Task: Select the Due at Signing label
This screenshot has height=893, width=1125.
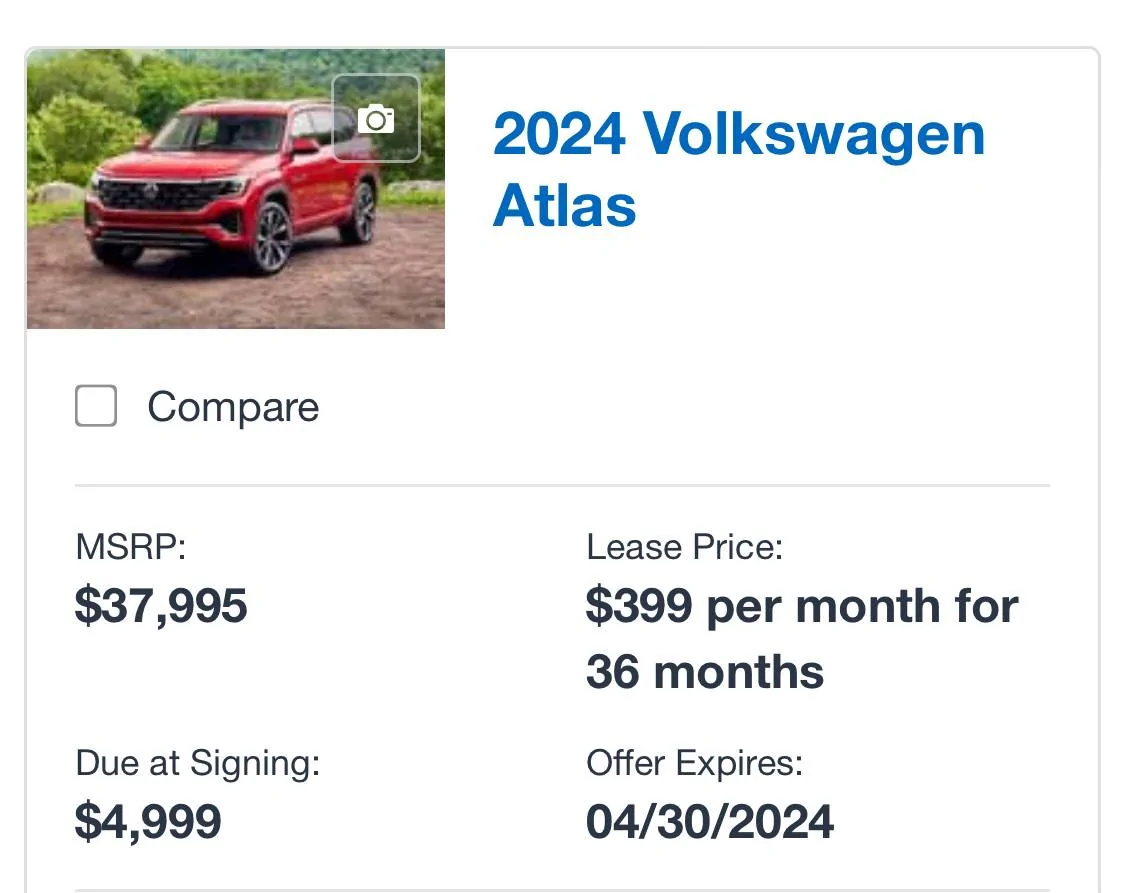Action: (197, 763)
